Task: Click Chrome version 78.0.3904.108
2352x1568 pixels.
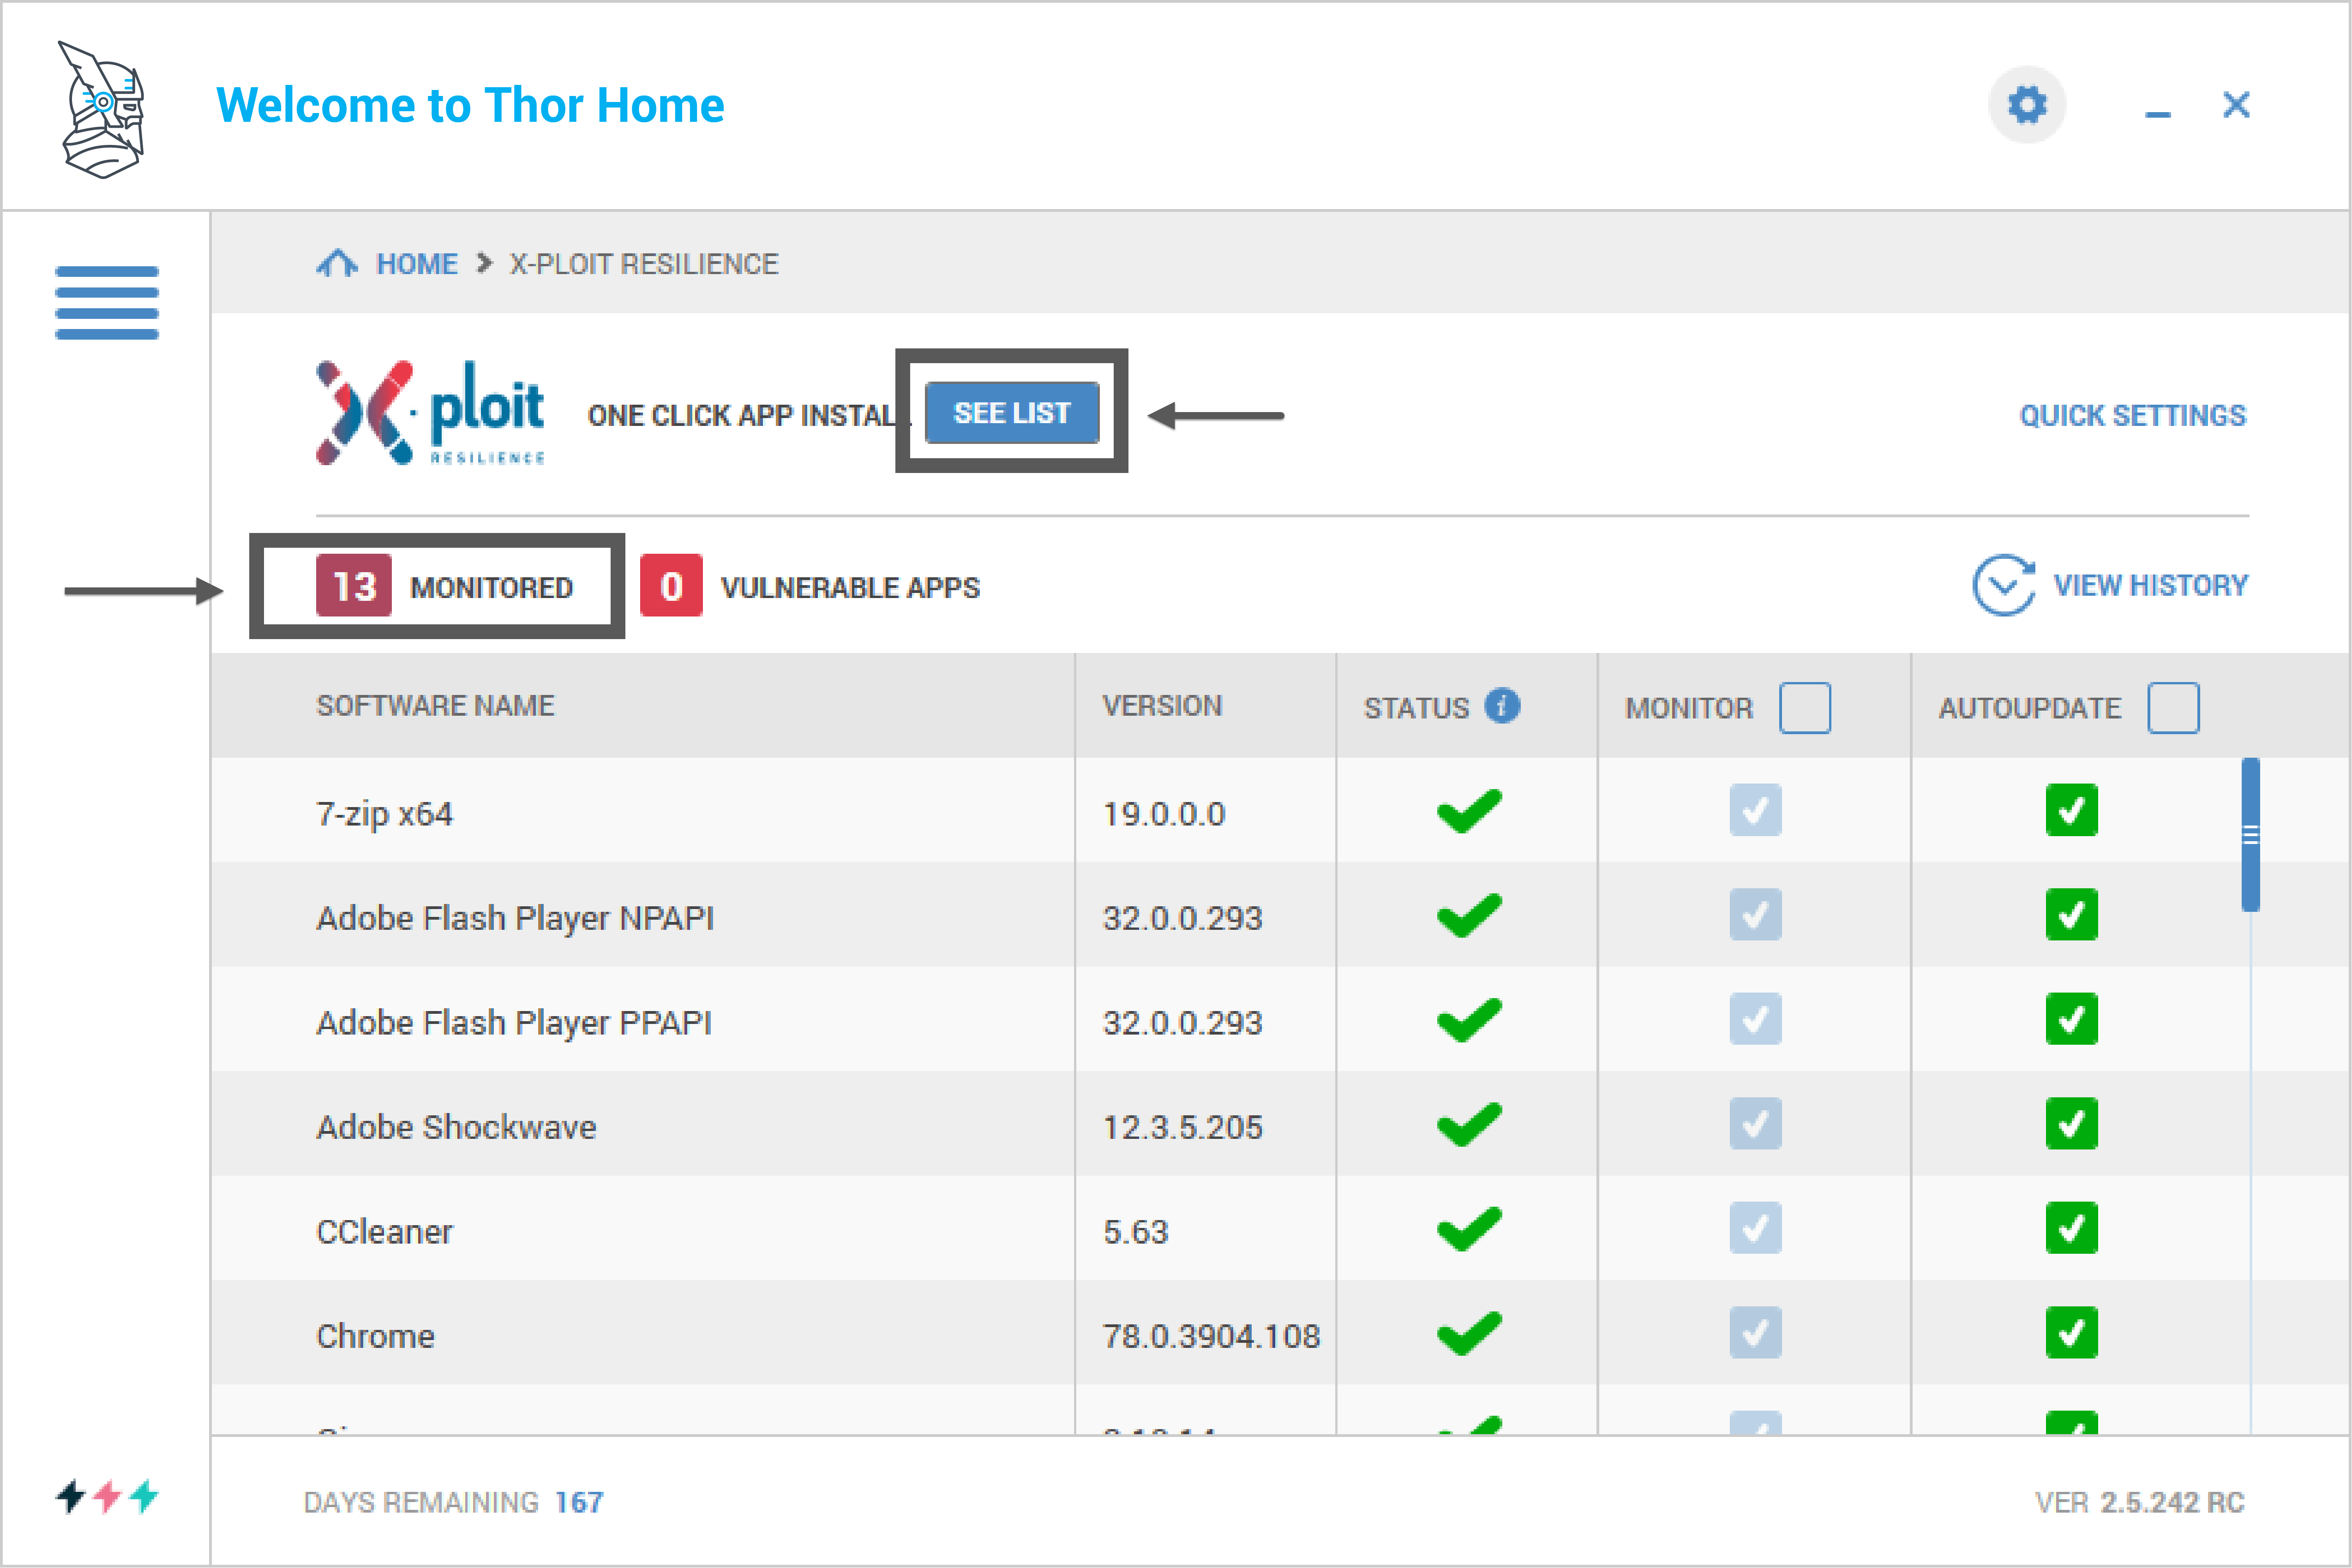Action: coord(1211,1336)
